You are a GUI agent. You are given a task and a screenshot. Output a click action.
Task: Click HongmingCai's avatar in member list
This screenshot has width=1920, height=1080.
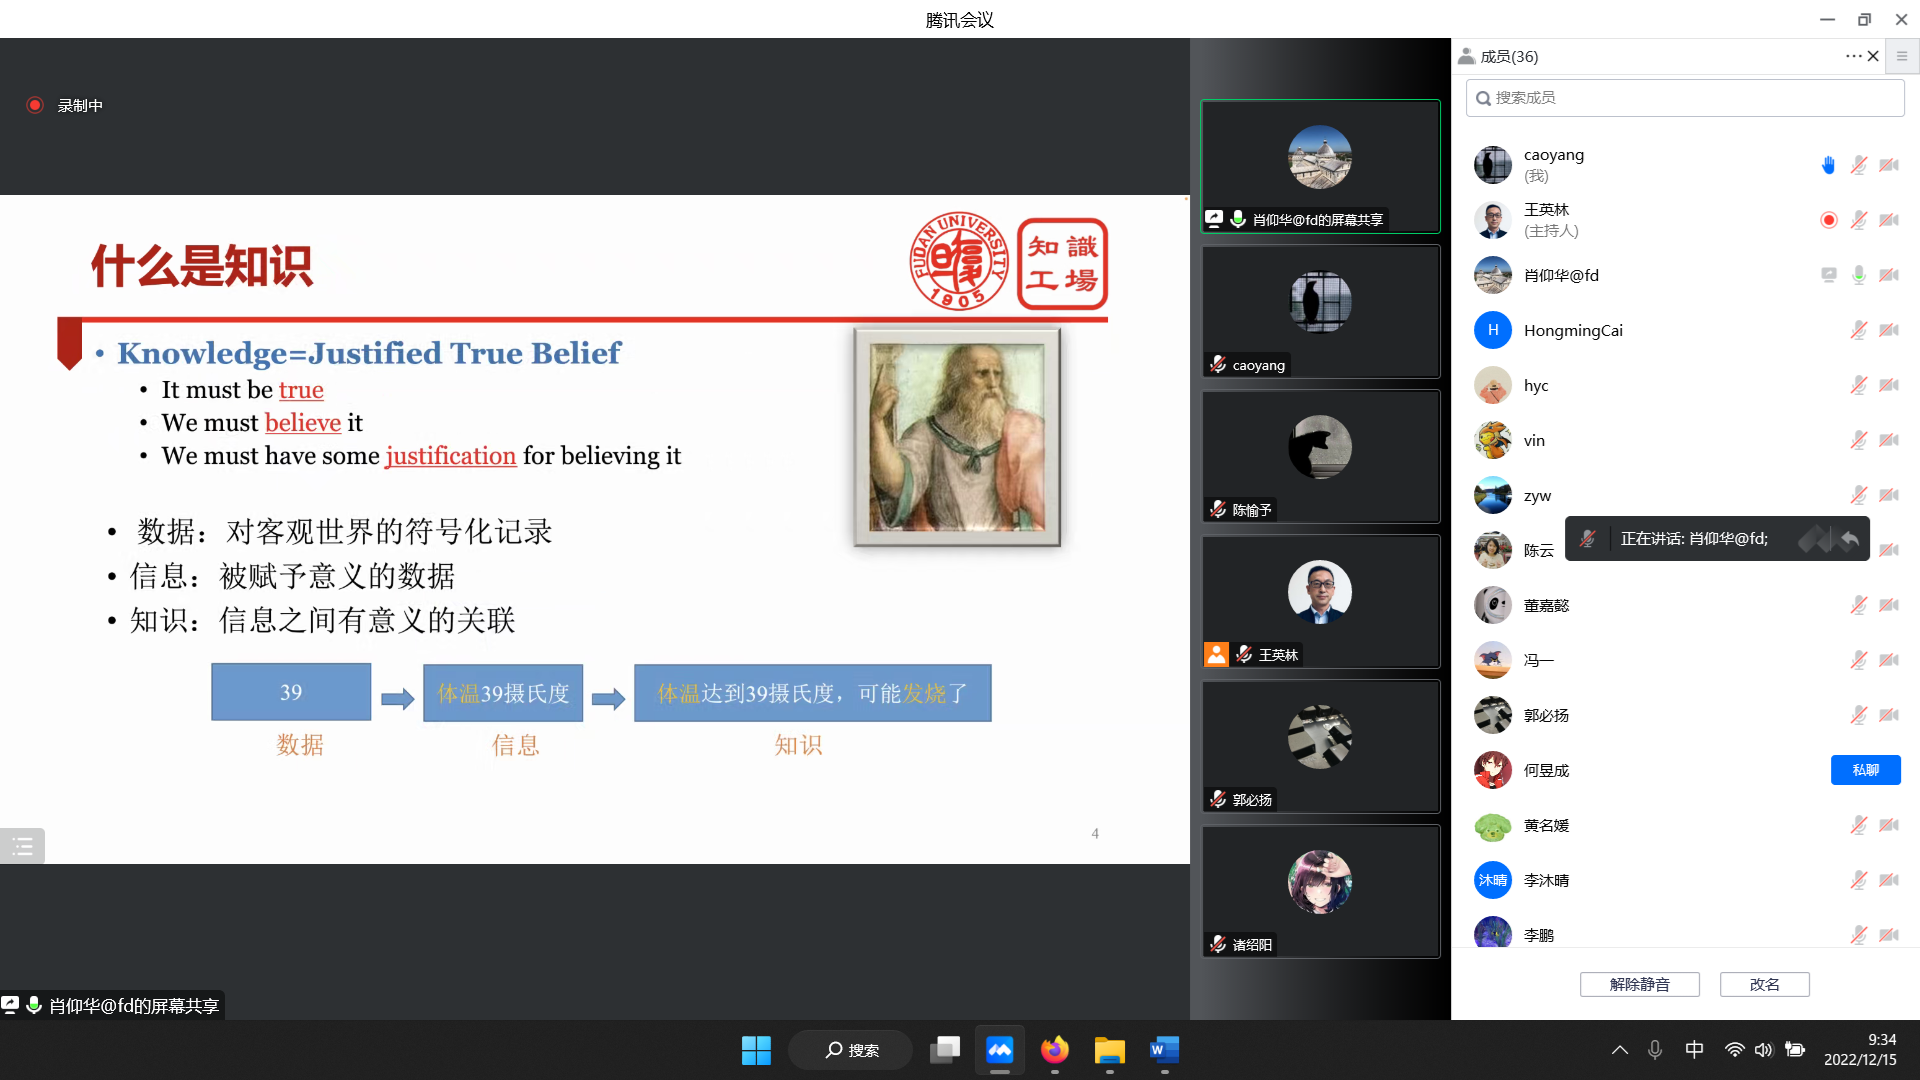click(1493, 330)
